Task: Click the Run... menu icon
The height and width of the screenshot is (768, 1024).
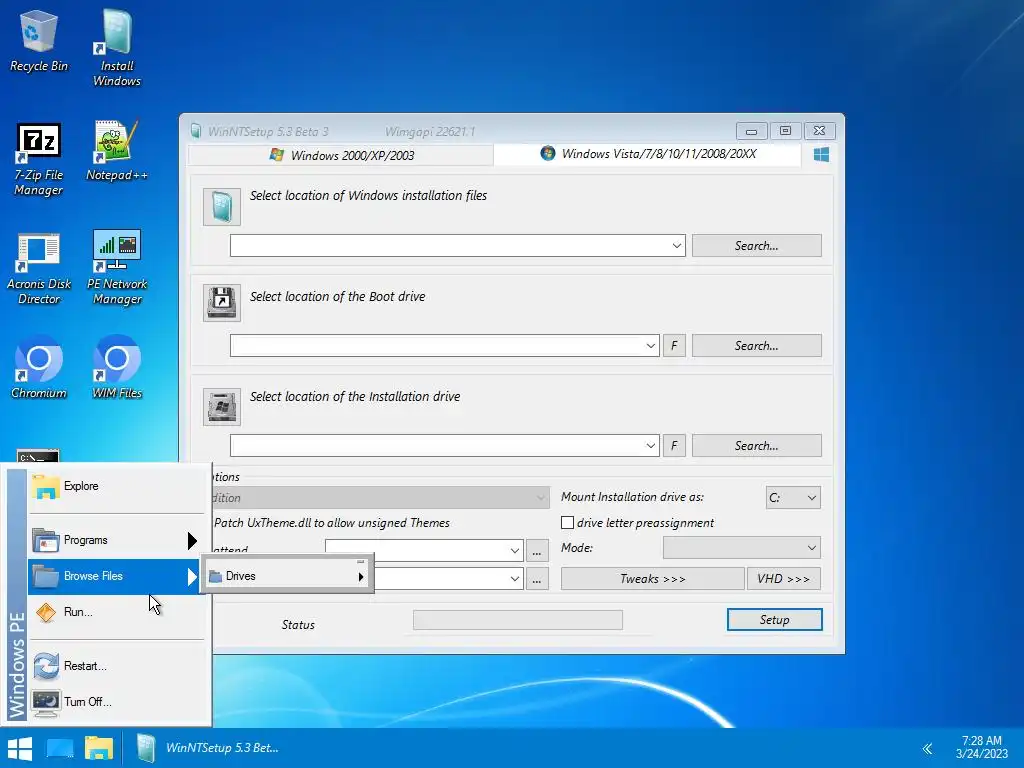Action: click(46, 613)
